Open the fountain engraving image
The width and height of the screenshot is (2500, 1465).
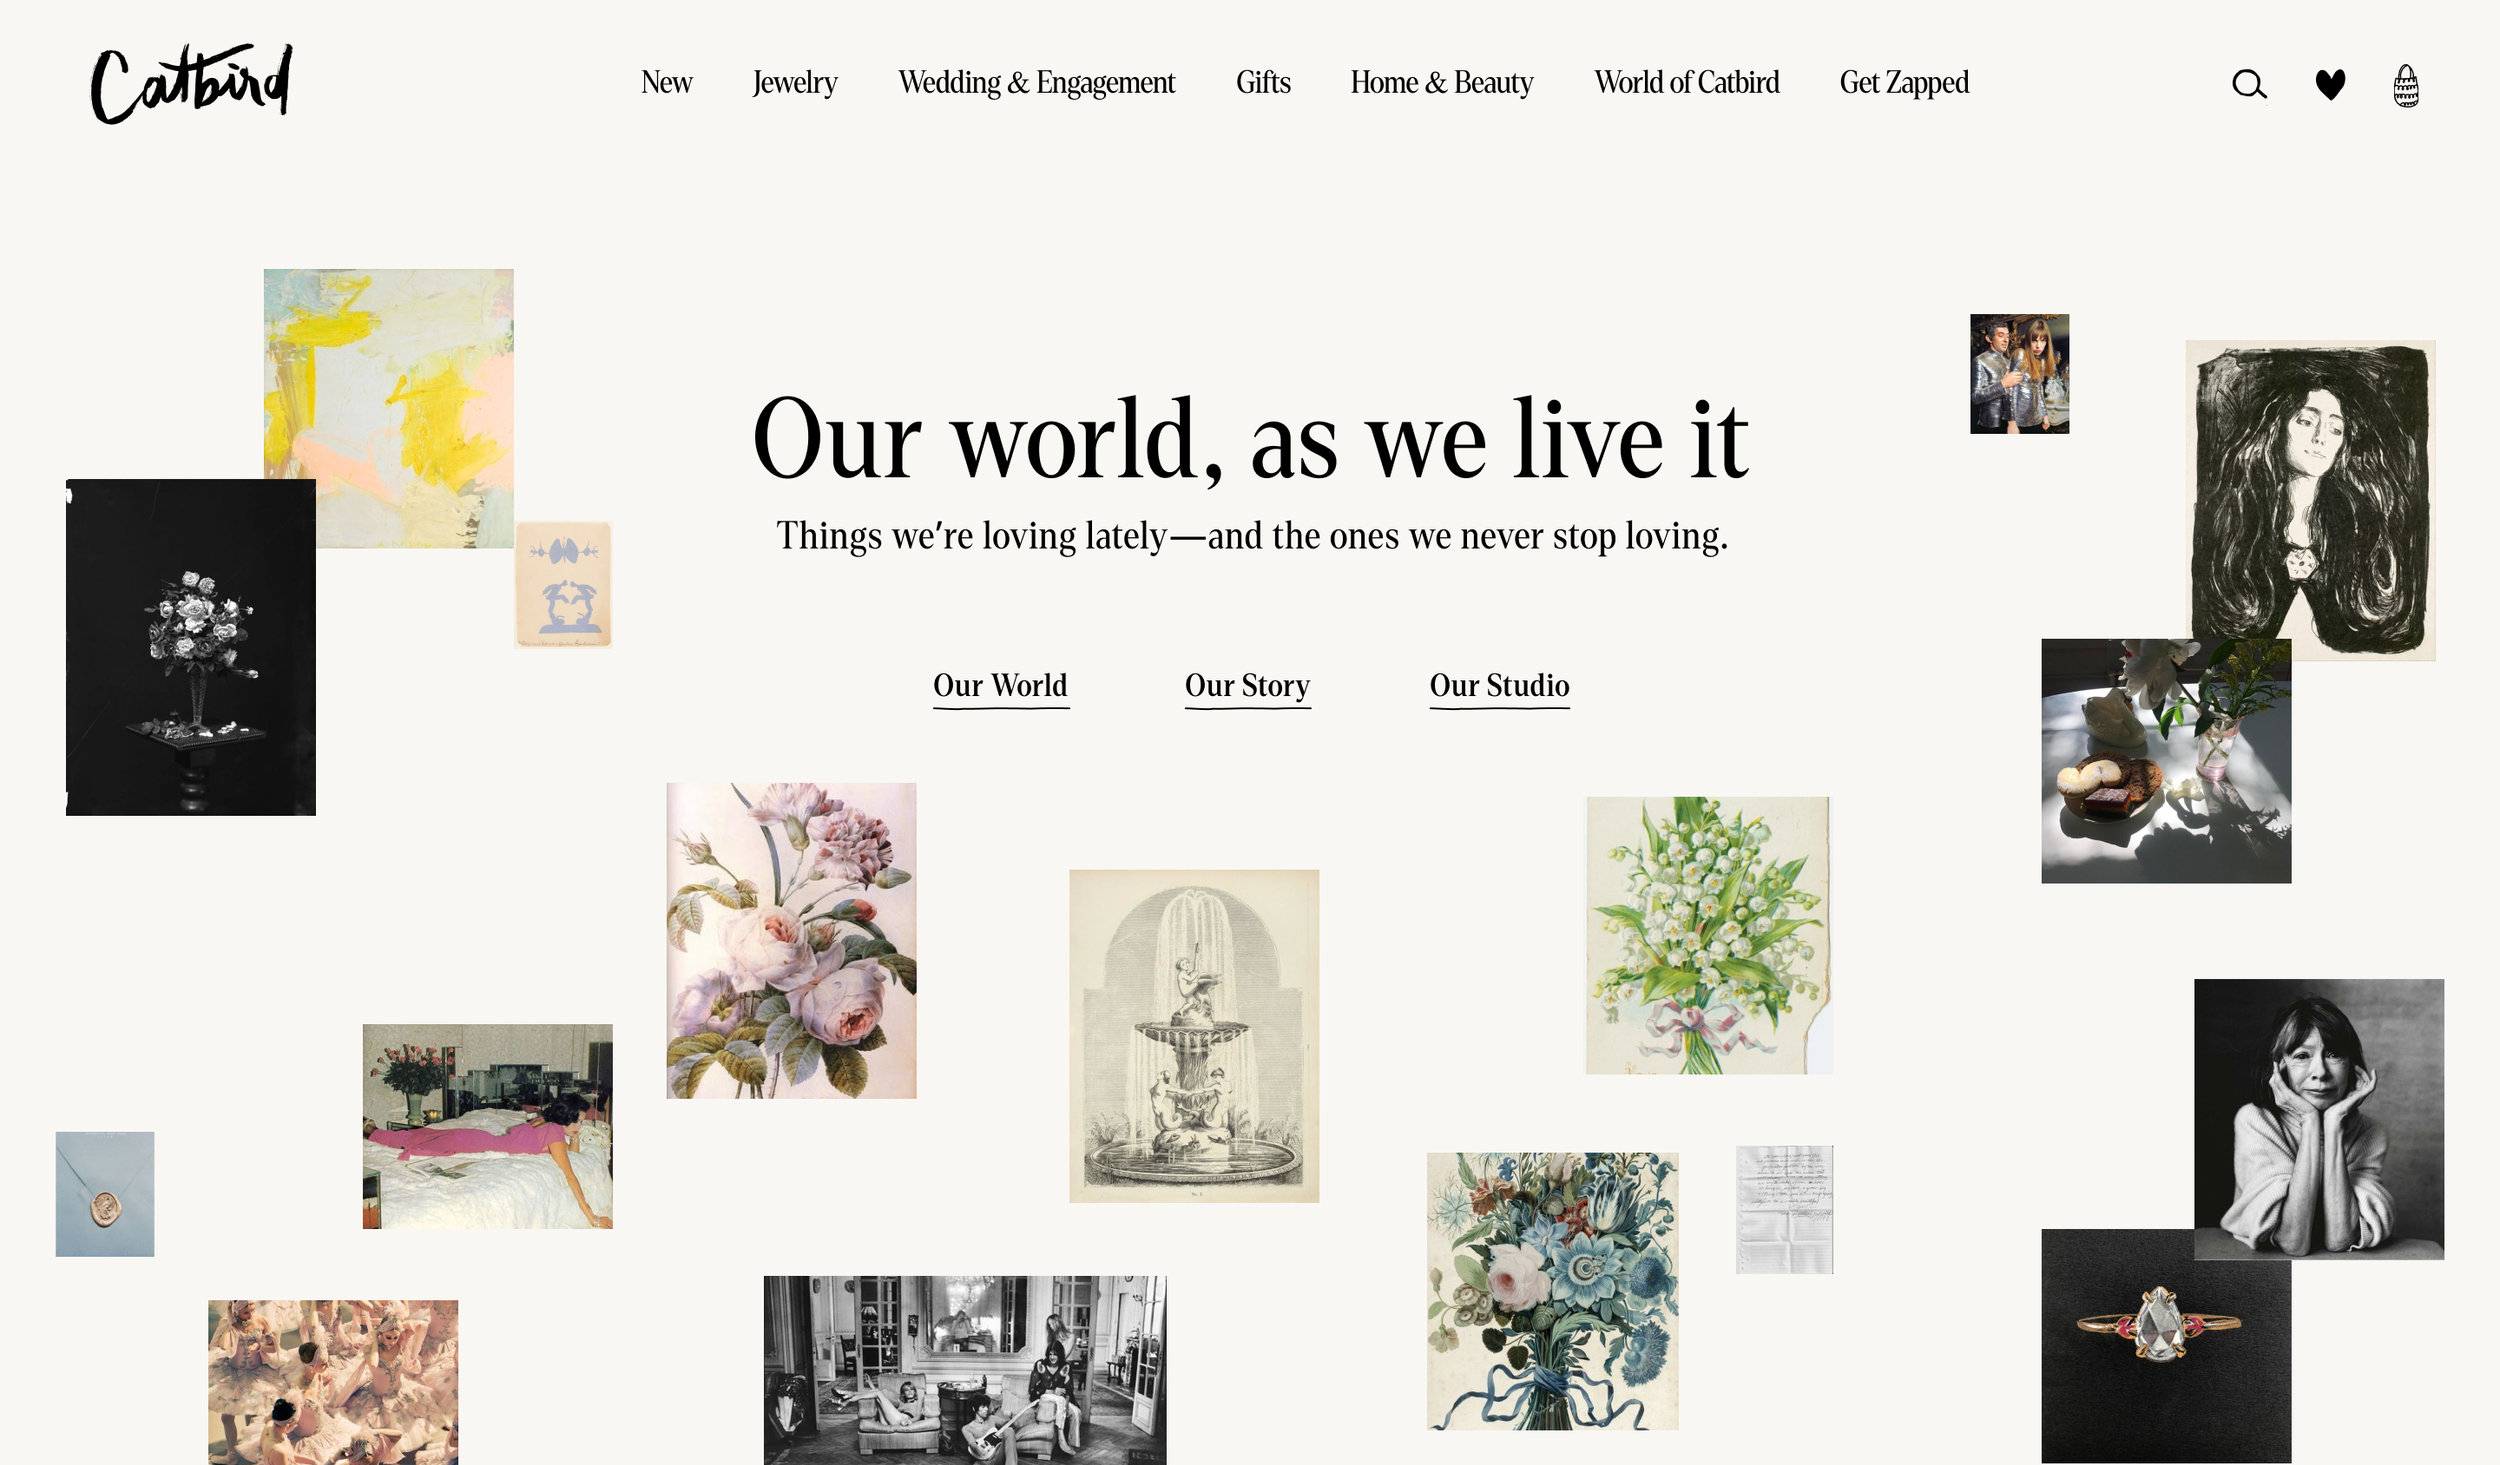click(x=1194, y=1035)
